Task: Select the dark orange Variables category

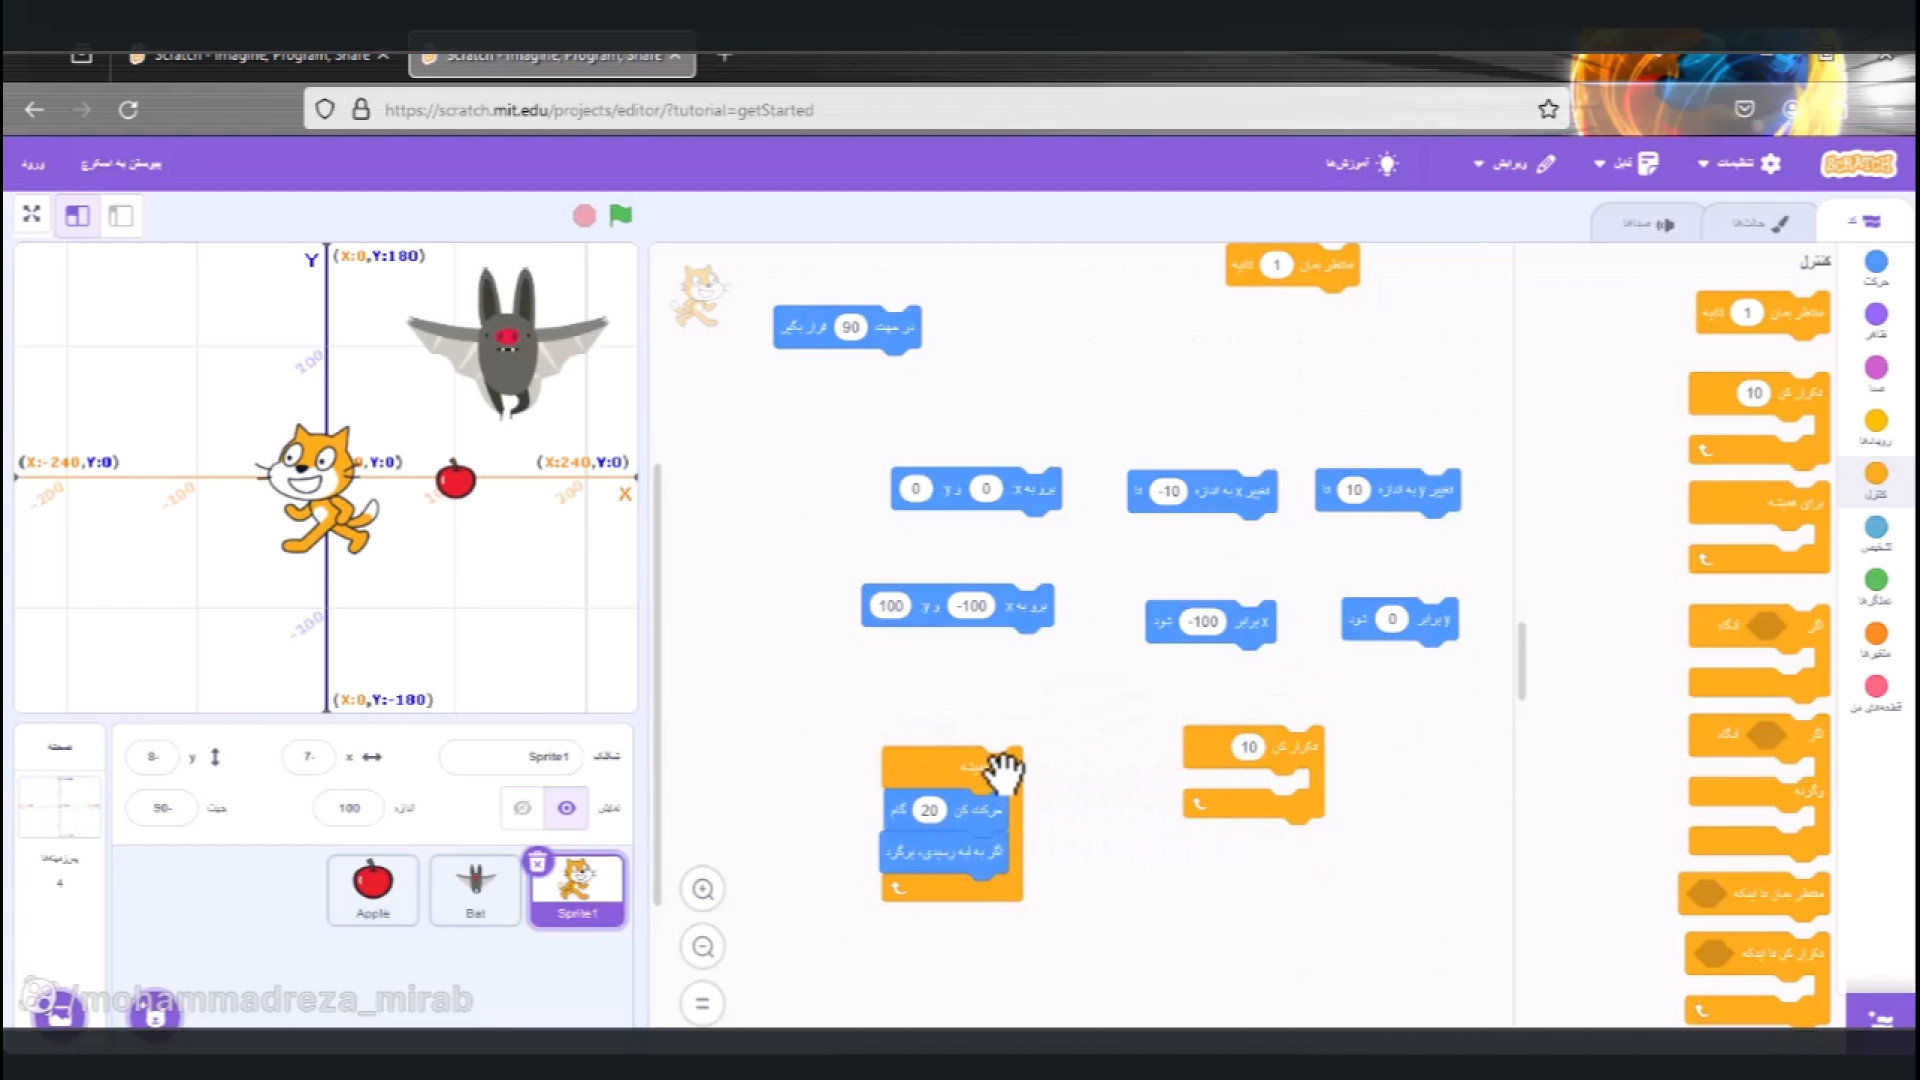Action: click(1876, 634)
